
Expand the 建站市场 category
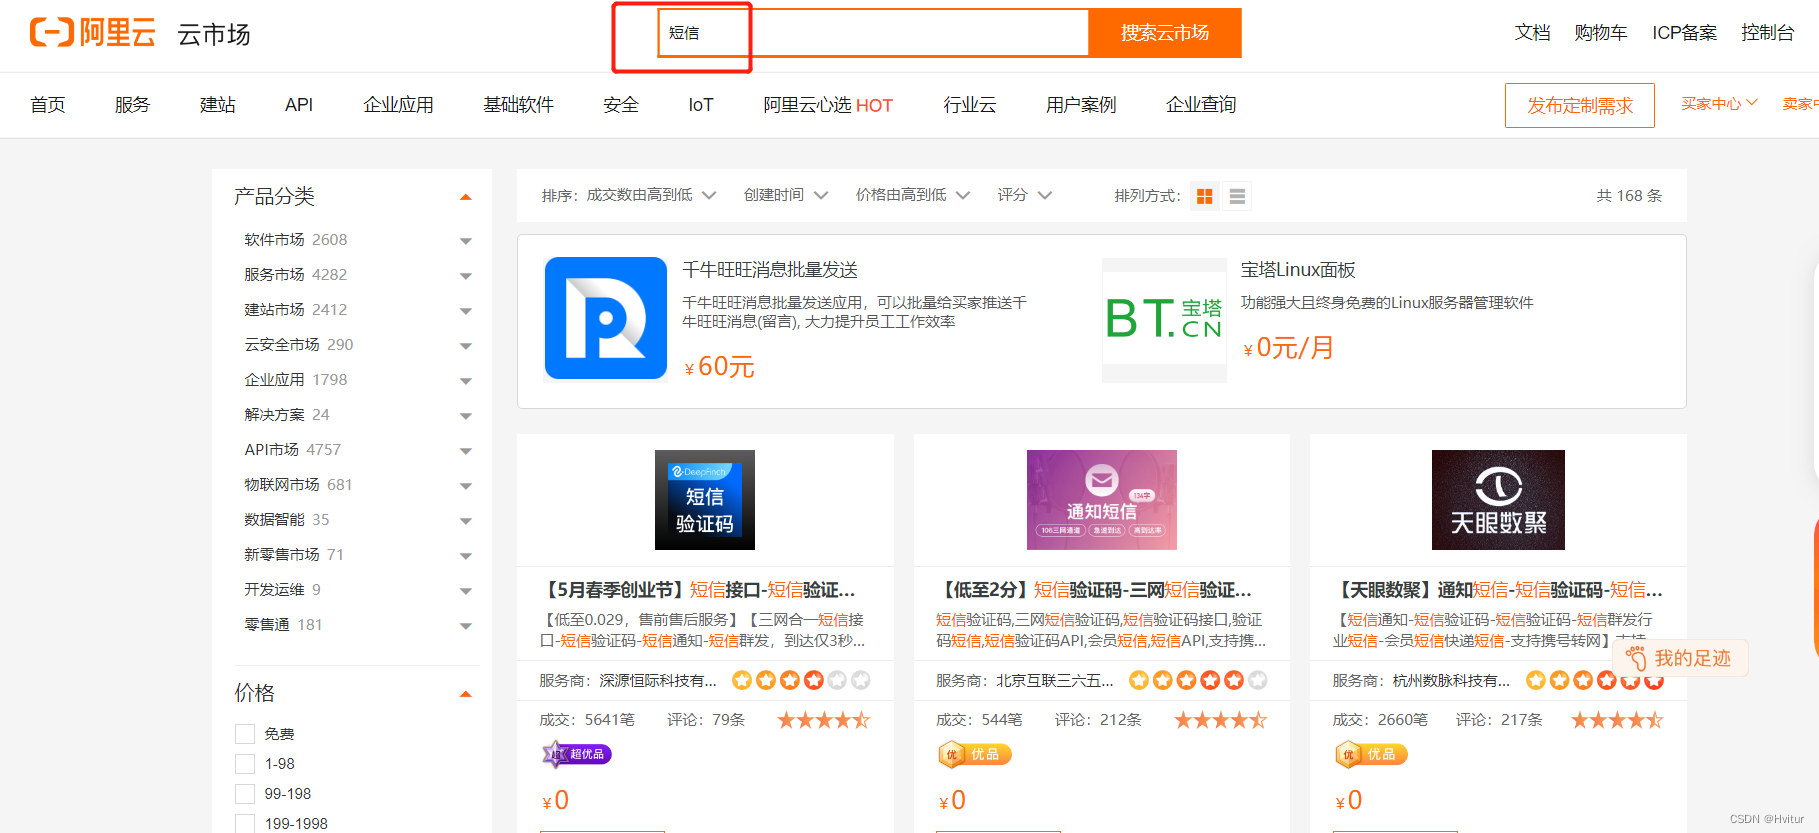(465, 311)
